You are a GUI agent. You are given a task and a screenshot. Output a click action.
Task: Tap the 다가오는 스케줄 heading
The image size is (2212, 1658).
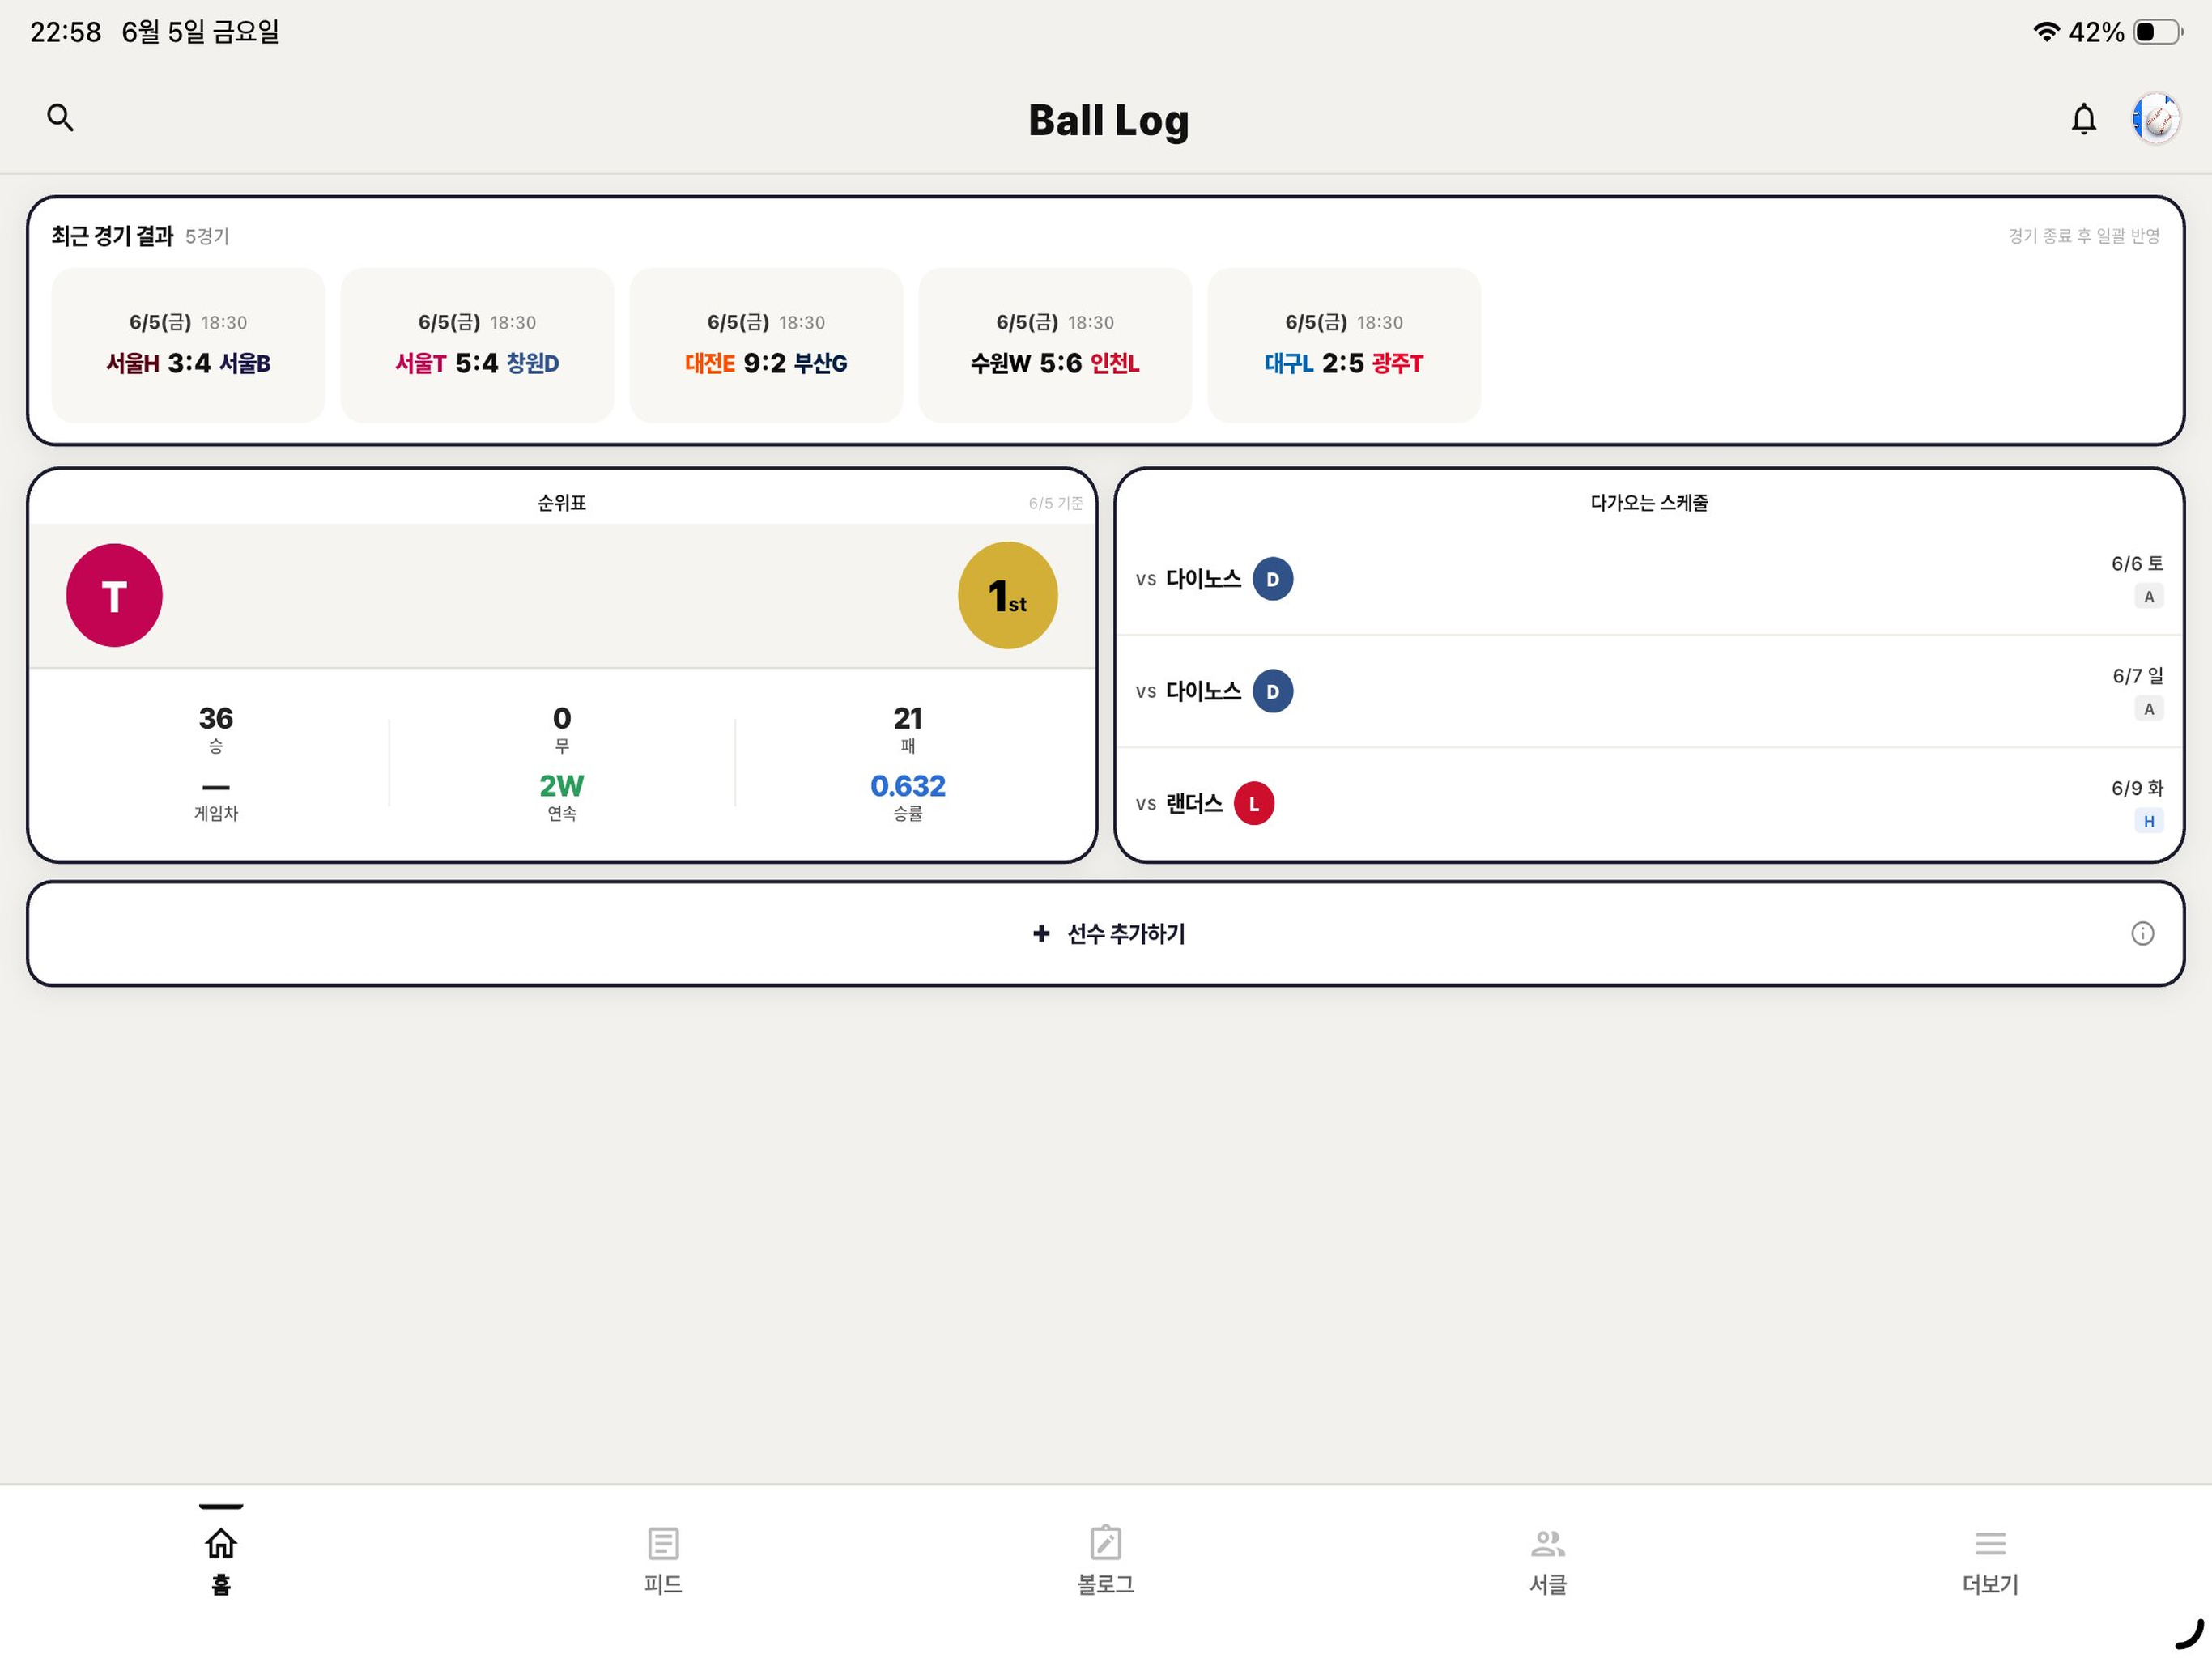click(1649, 503)
